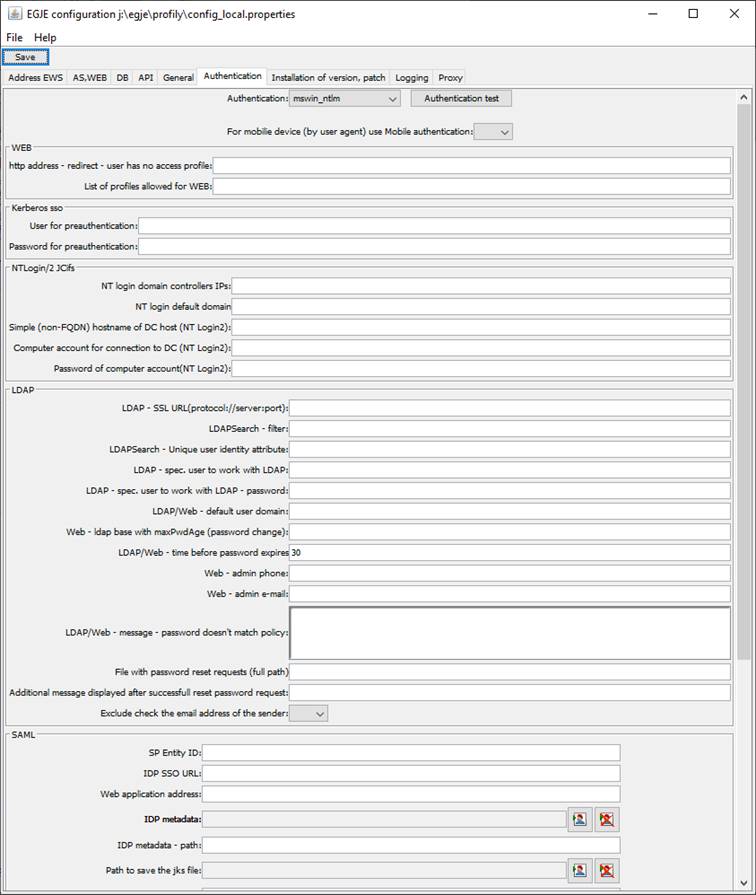
Task: Focus Password for preauthentication field
Action: [435, 247]
